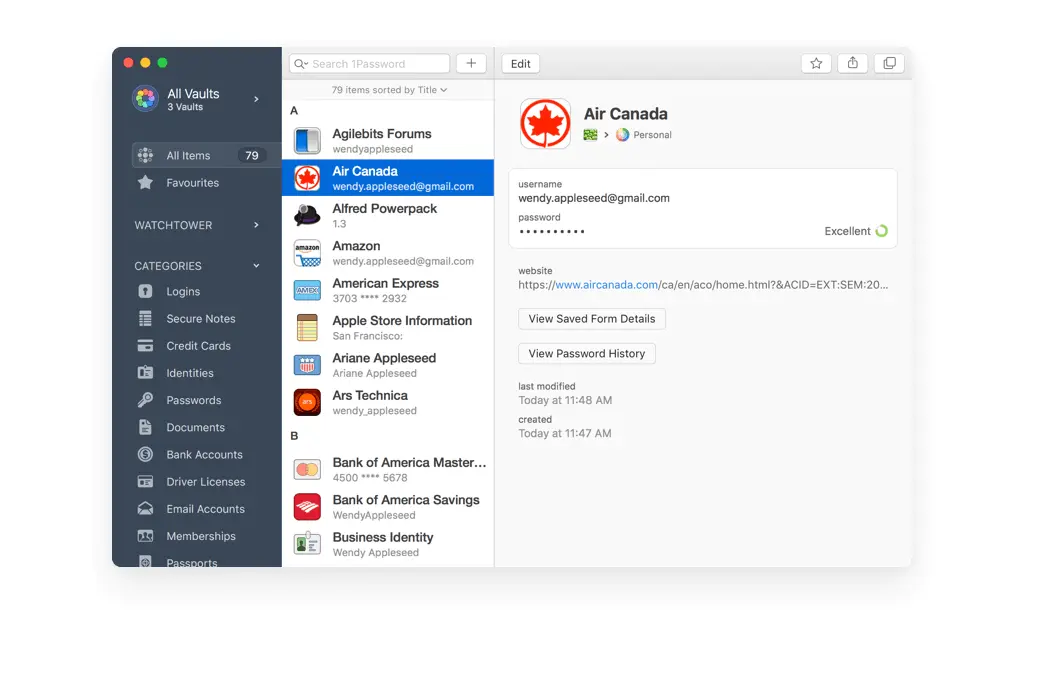
Task: Click the password strength ring indicator
Action: [x=881, y=231]
